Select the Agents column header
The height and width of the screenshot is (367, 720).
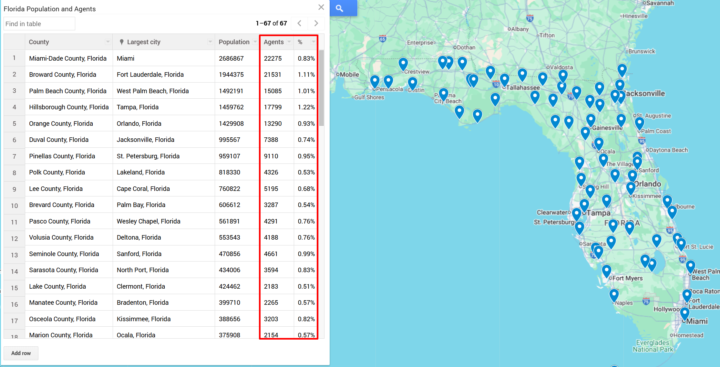pyautogui.click(x=277, y=42)
